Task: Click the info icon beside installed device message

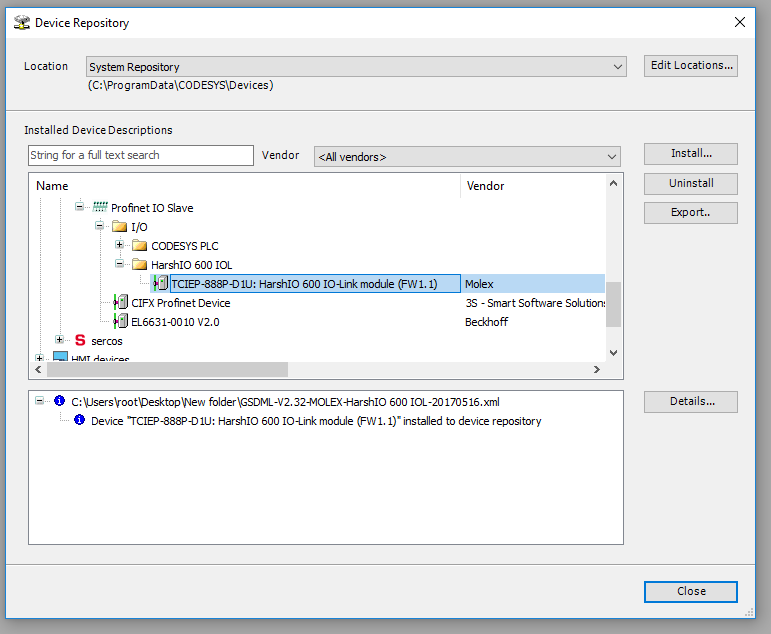Action: [x=79, y=420]
